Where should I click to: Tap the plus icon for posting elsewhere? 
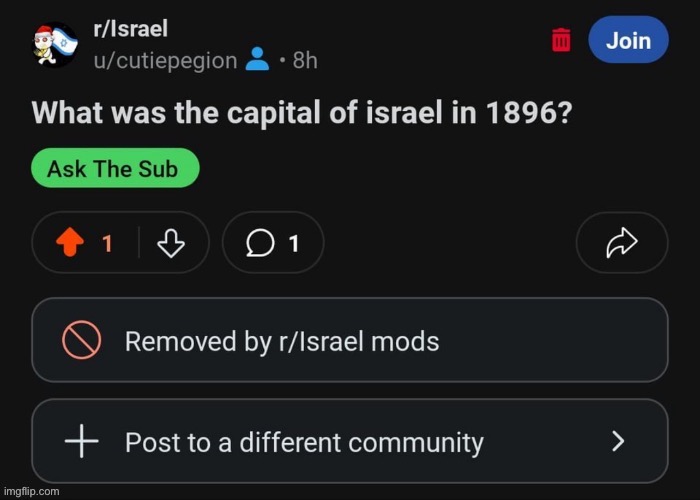point(81,441)
